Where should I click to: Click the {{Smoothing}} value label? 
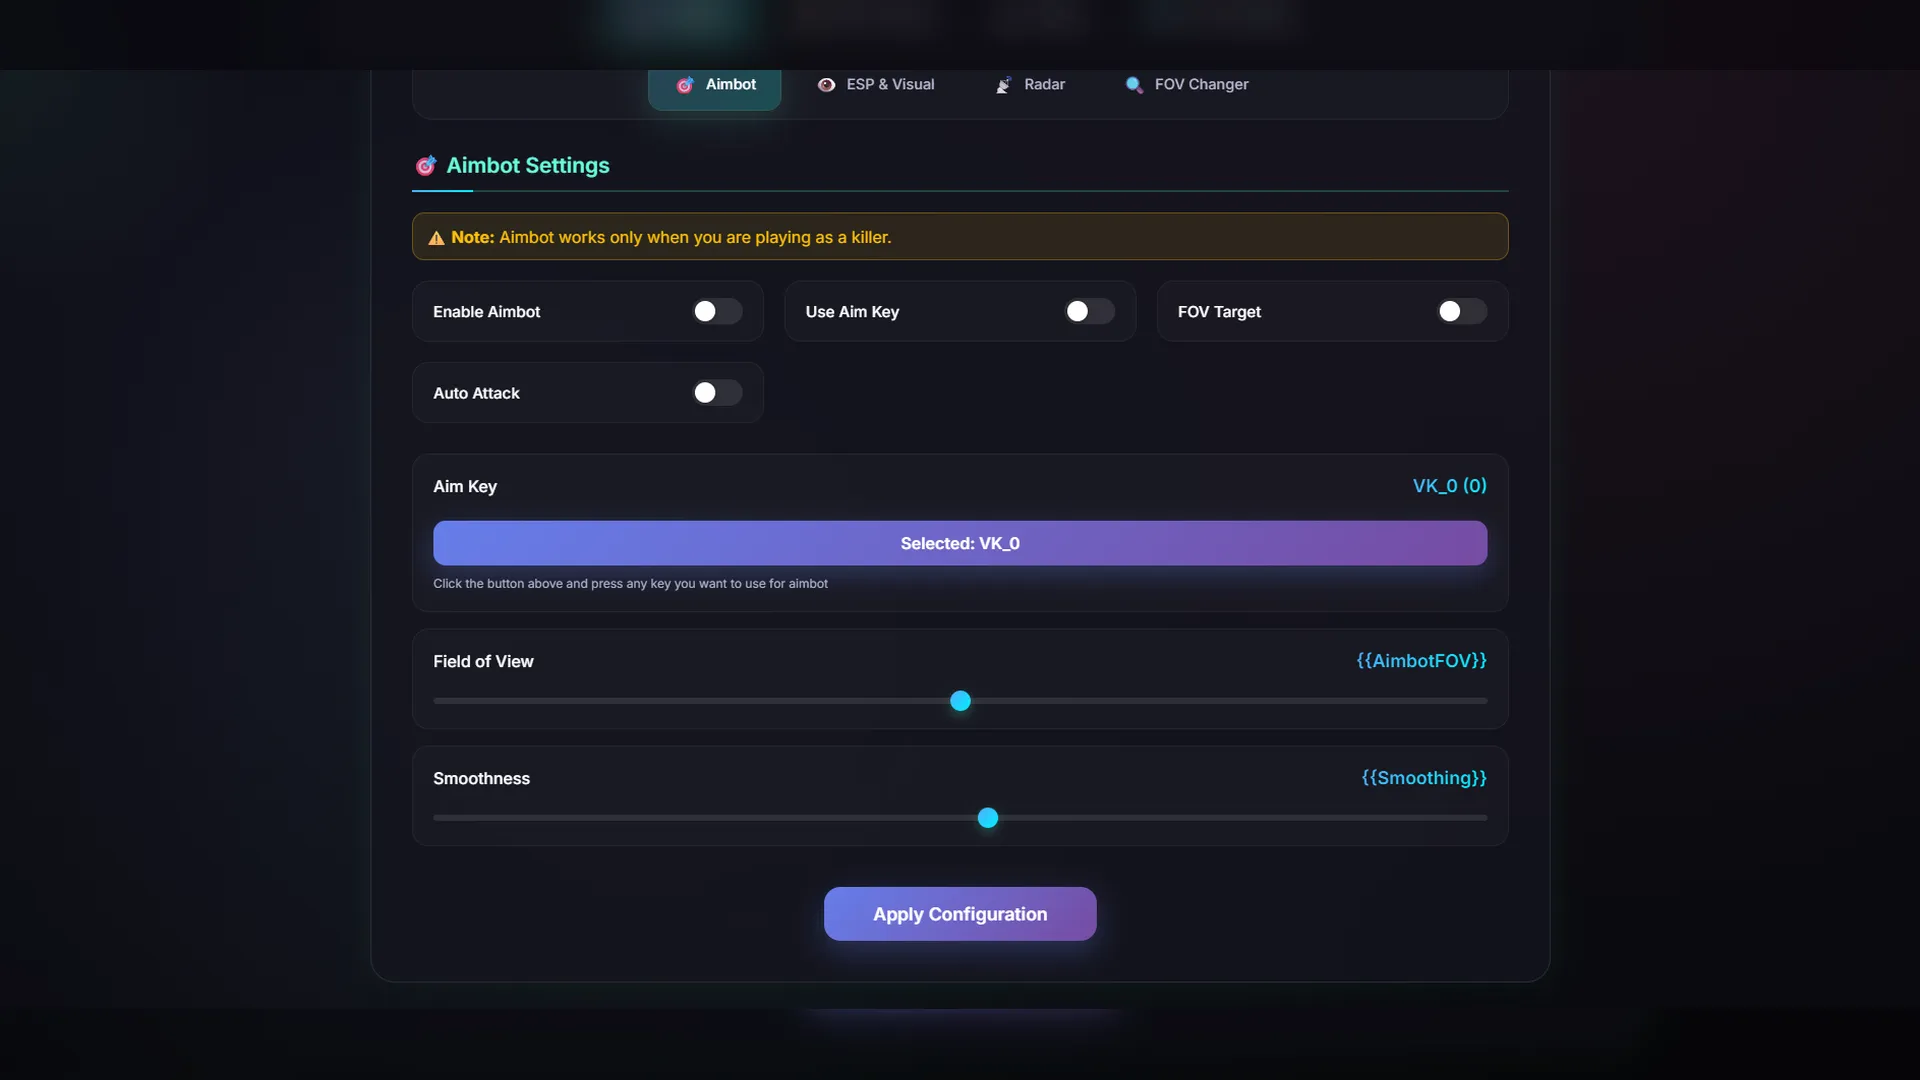click(x=1424, y=778)
